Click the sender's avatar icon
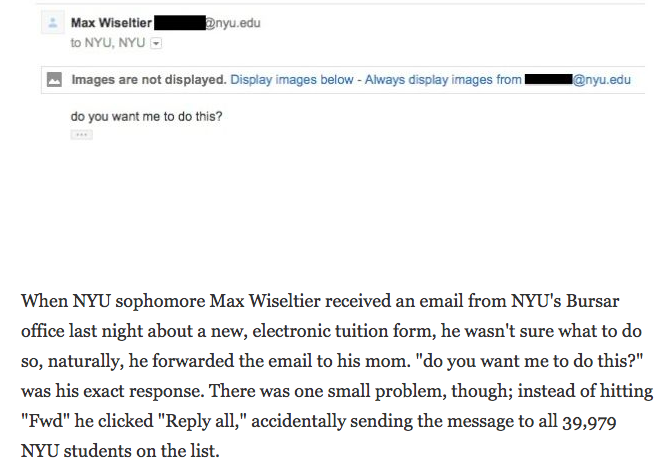664x470 pixels. click(x=53, y=22)
